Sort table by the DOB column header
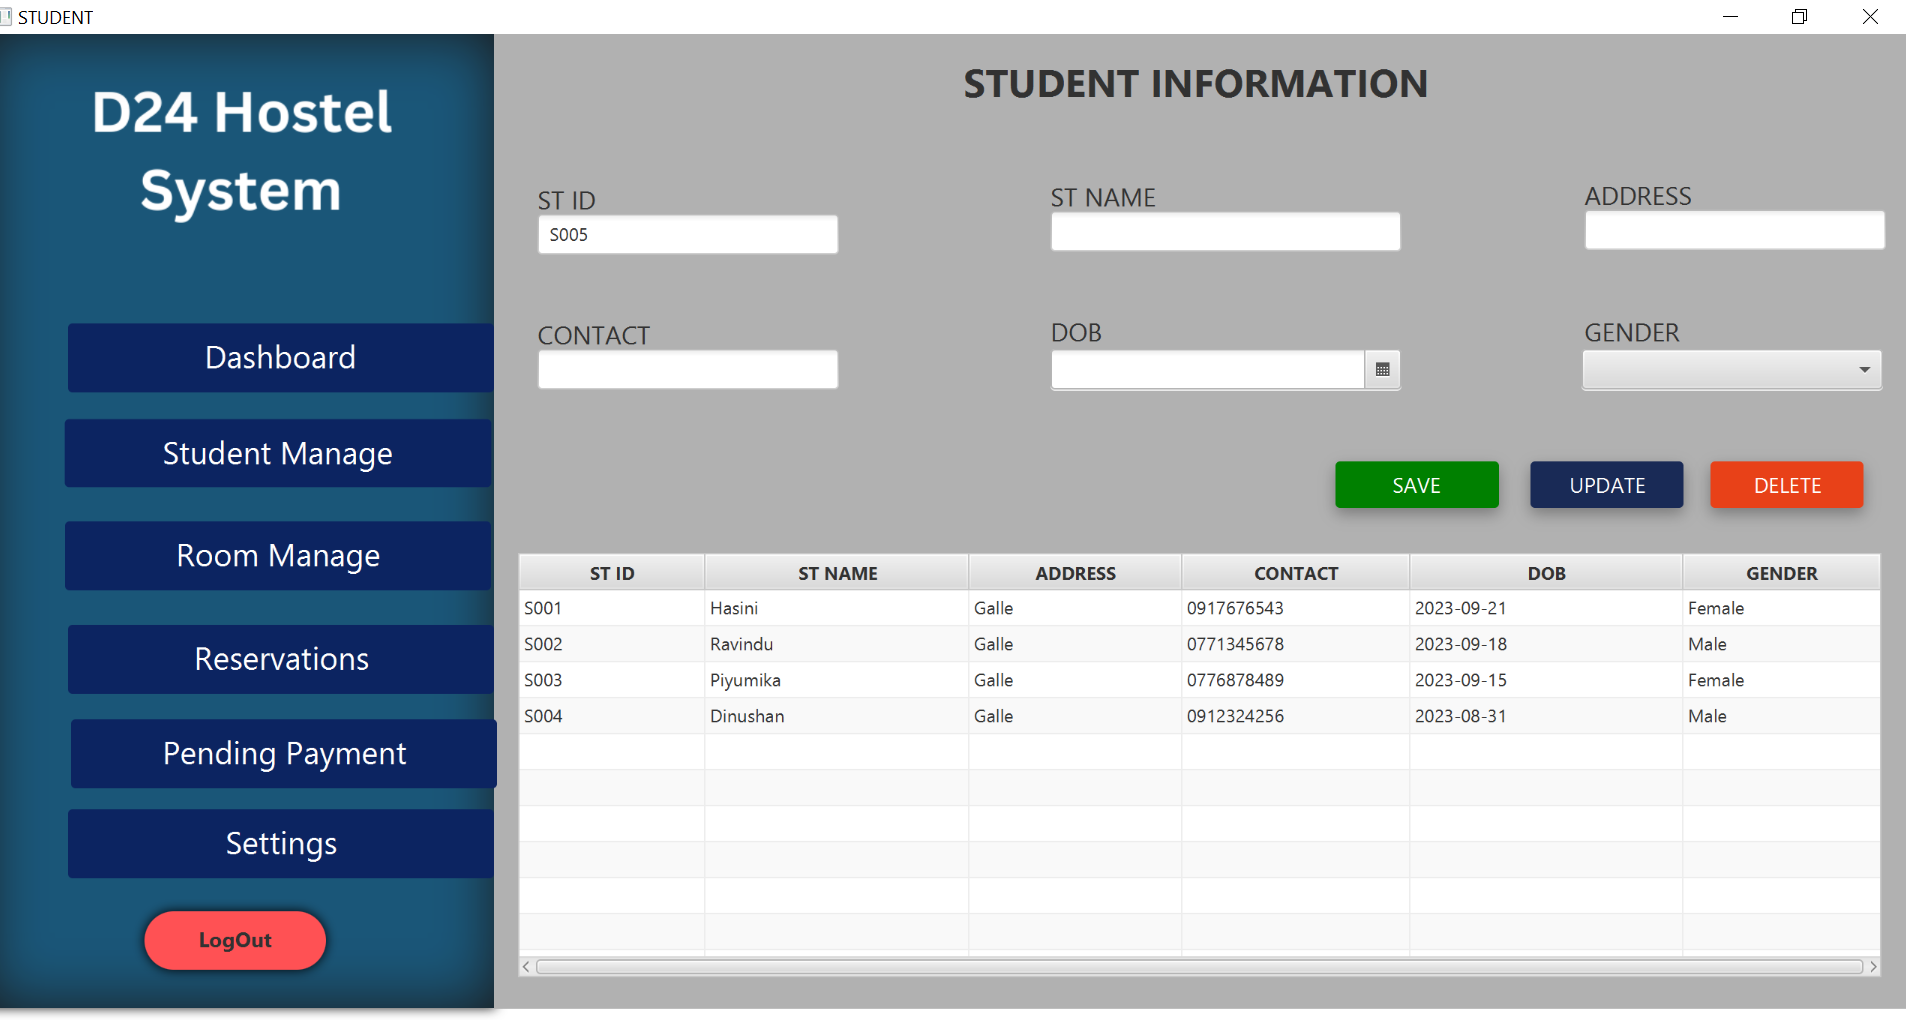Screen dimensions: 1906x1020 tap(1545, 573)
